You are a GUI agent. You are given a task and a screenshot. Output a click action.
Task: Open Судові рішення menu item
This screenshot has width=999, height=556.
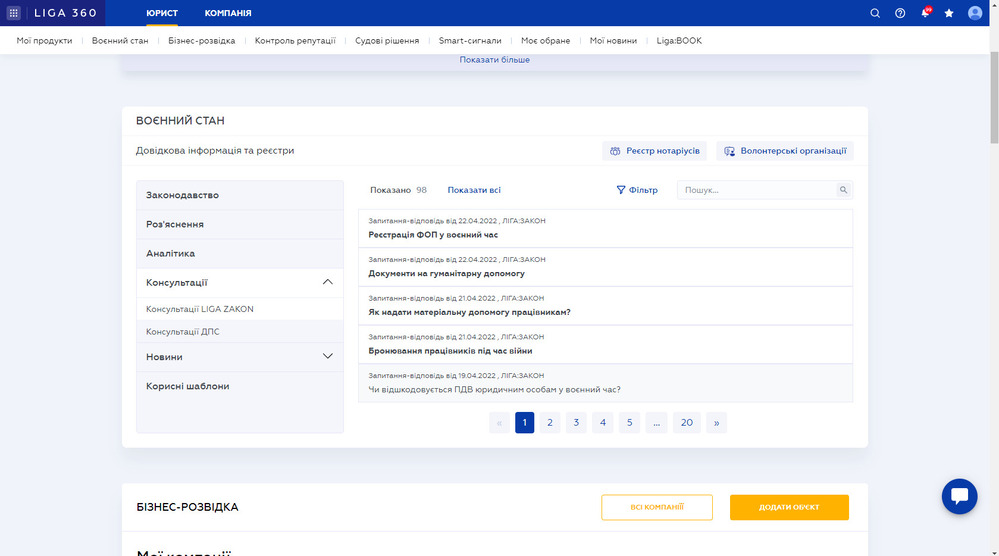[x=387, y=40]
